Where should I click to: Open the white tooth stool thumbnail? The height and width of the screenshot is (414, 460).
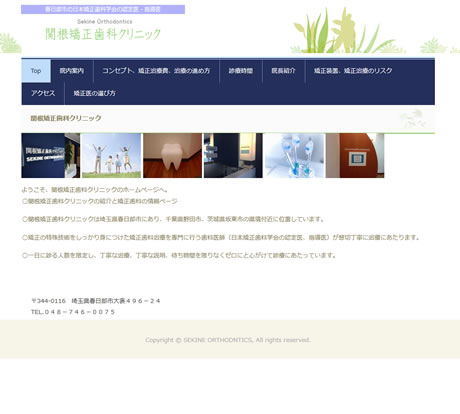click(172, 155)
